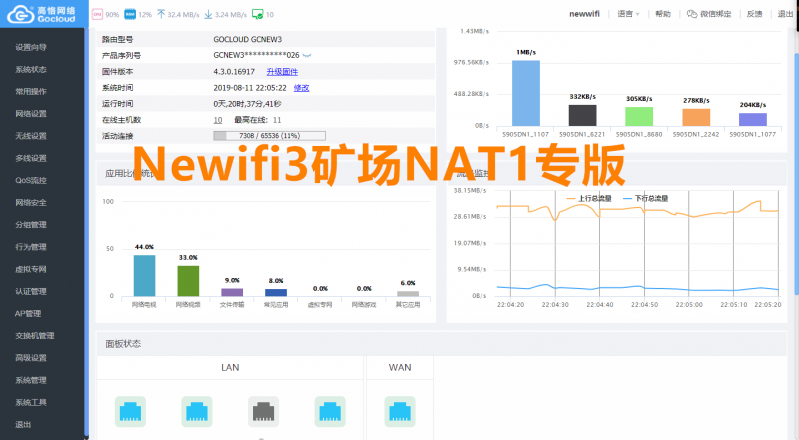Click the uptime value 0天,20时,37分,41秒
Image resolution: width=799 pixels, height=440 pixels.
point(247,103)
